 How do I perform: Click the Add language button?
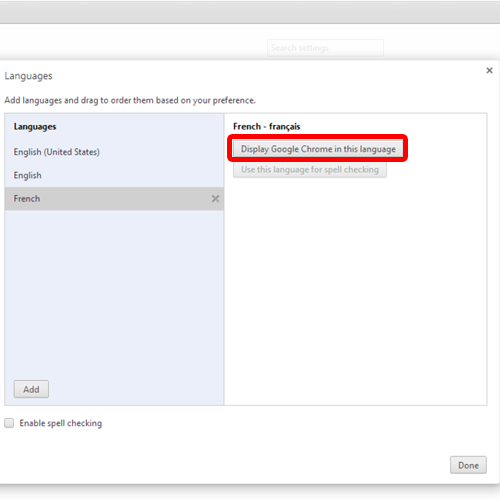tap(31, 389)
